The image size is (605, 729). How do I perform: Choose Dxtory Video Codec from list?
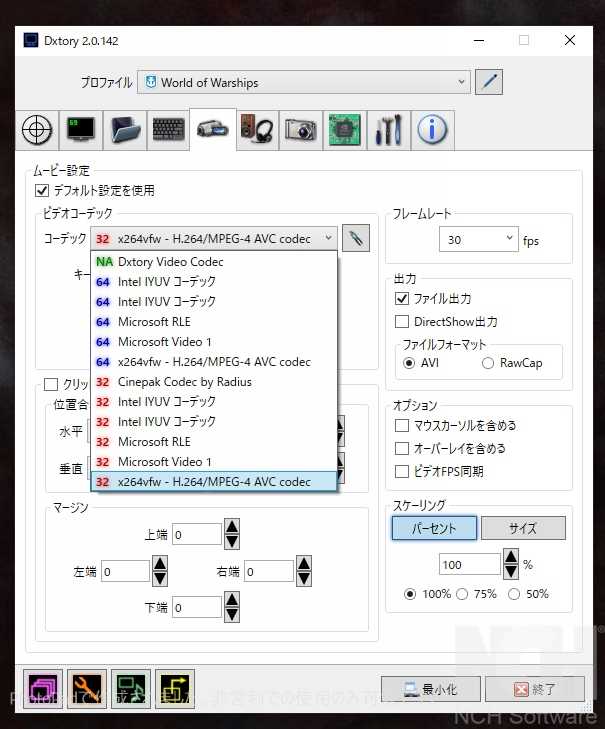click(x=213, y=262)
